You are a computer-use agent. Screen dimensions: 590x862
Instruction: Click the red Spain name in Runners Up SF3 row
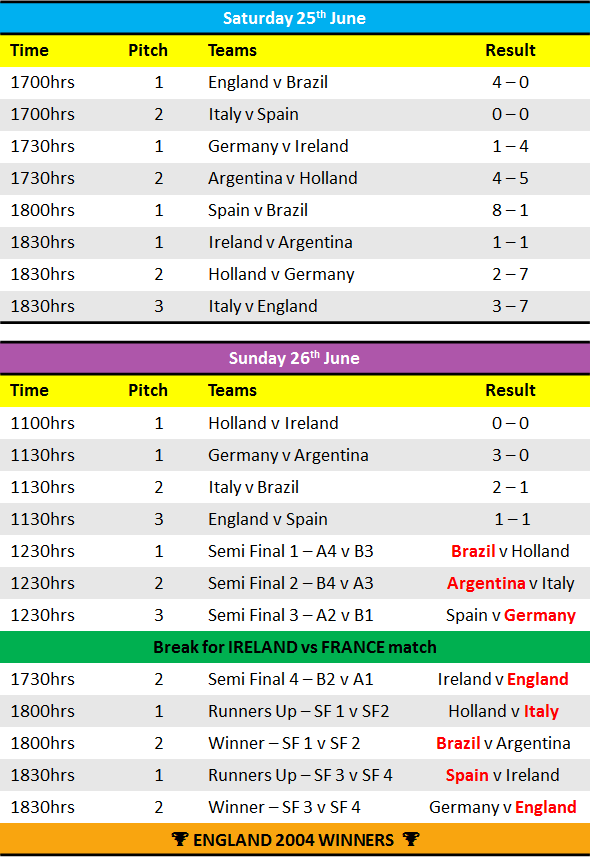[467, 776]
